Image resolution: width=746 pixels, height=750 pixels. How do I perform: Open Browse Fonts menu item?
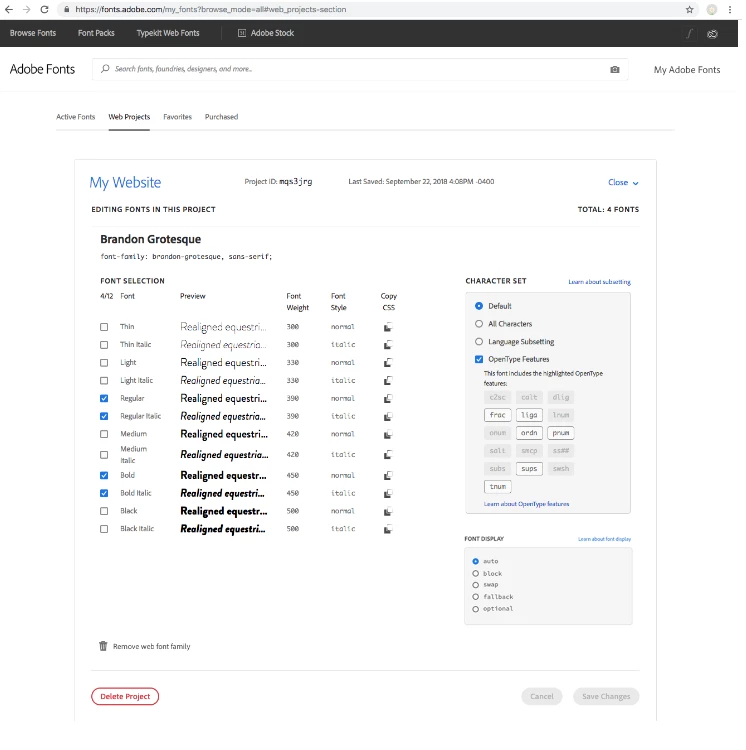[x=33, y=33]
